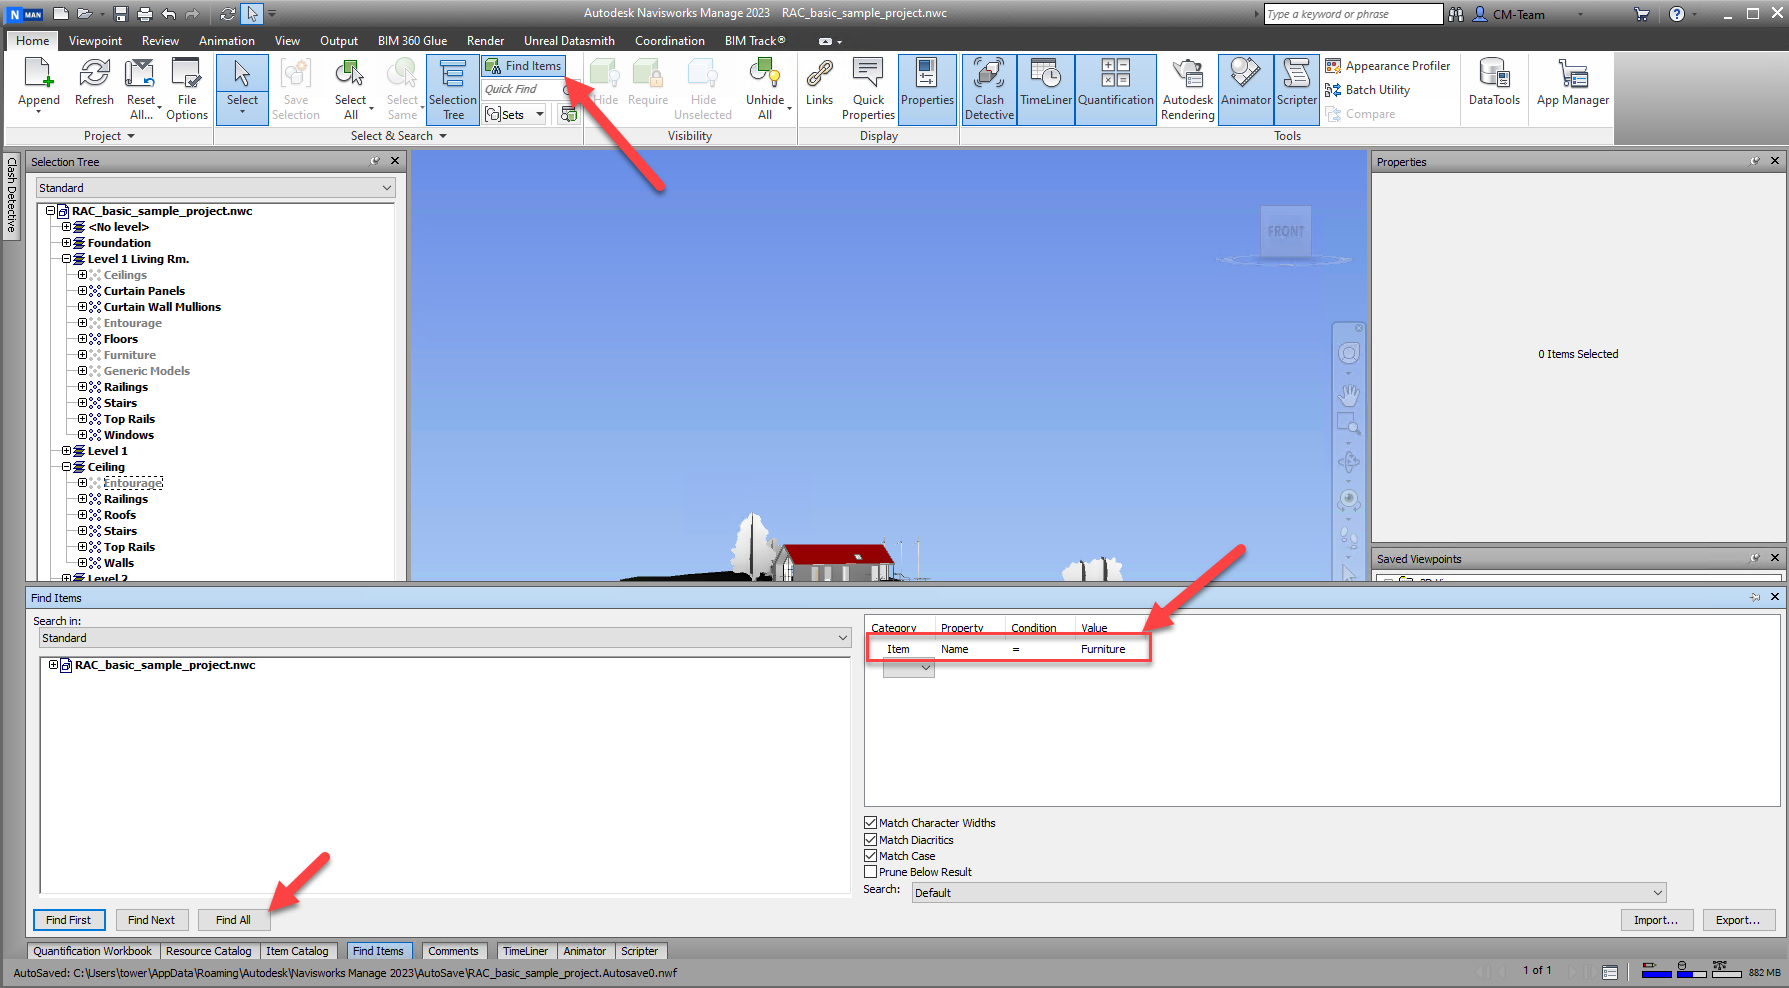1789x988 pixels.
Task: Select Curtain Wall Mullions tree item
Action: click(x=162, y=307)
